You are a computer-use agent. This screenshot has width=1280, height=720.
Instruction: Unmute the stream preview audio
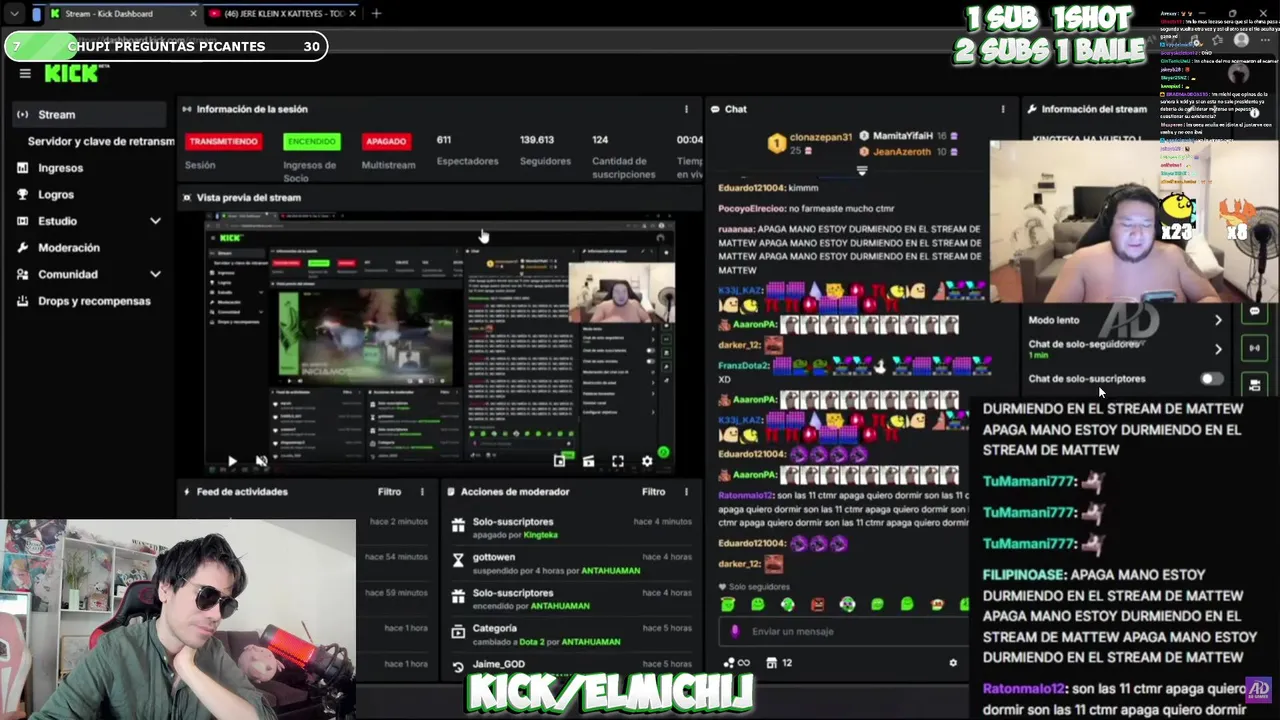[x=261, y=461]
